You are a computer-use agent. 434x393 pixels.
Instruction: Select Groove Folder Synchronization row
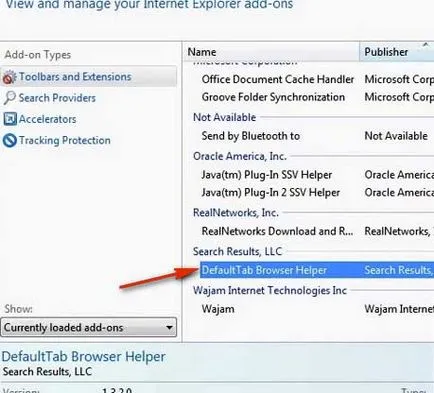(317, 97)
